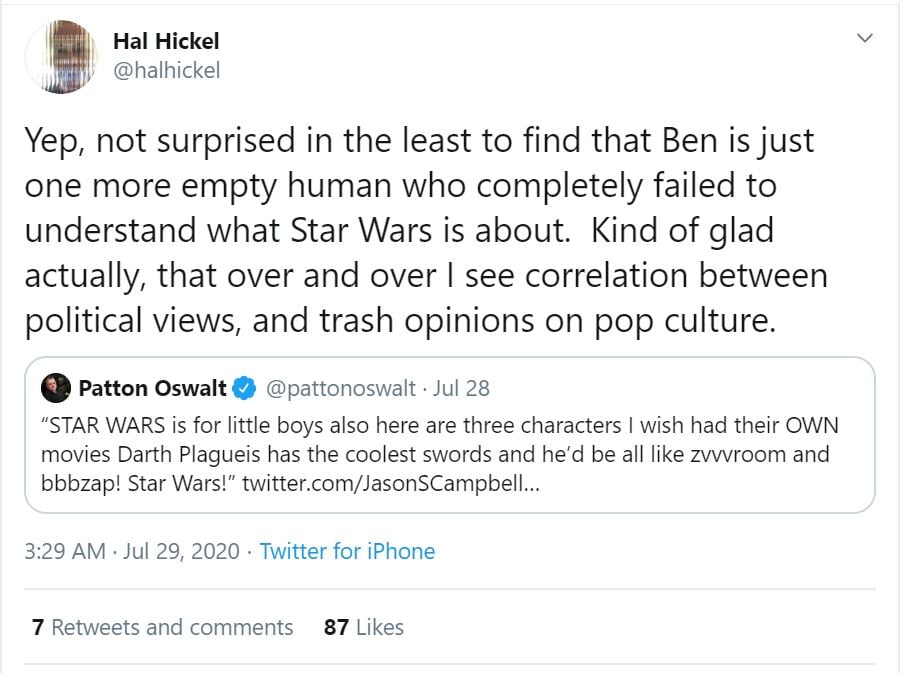Open Patton Oswalt's name in quoted tweet
This screenshot has width=903, height=673.
(x=152, y=388)
